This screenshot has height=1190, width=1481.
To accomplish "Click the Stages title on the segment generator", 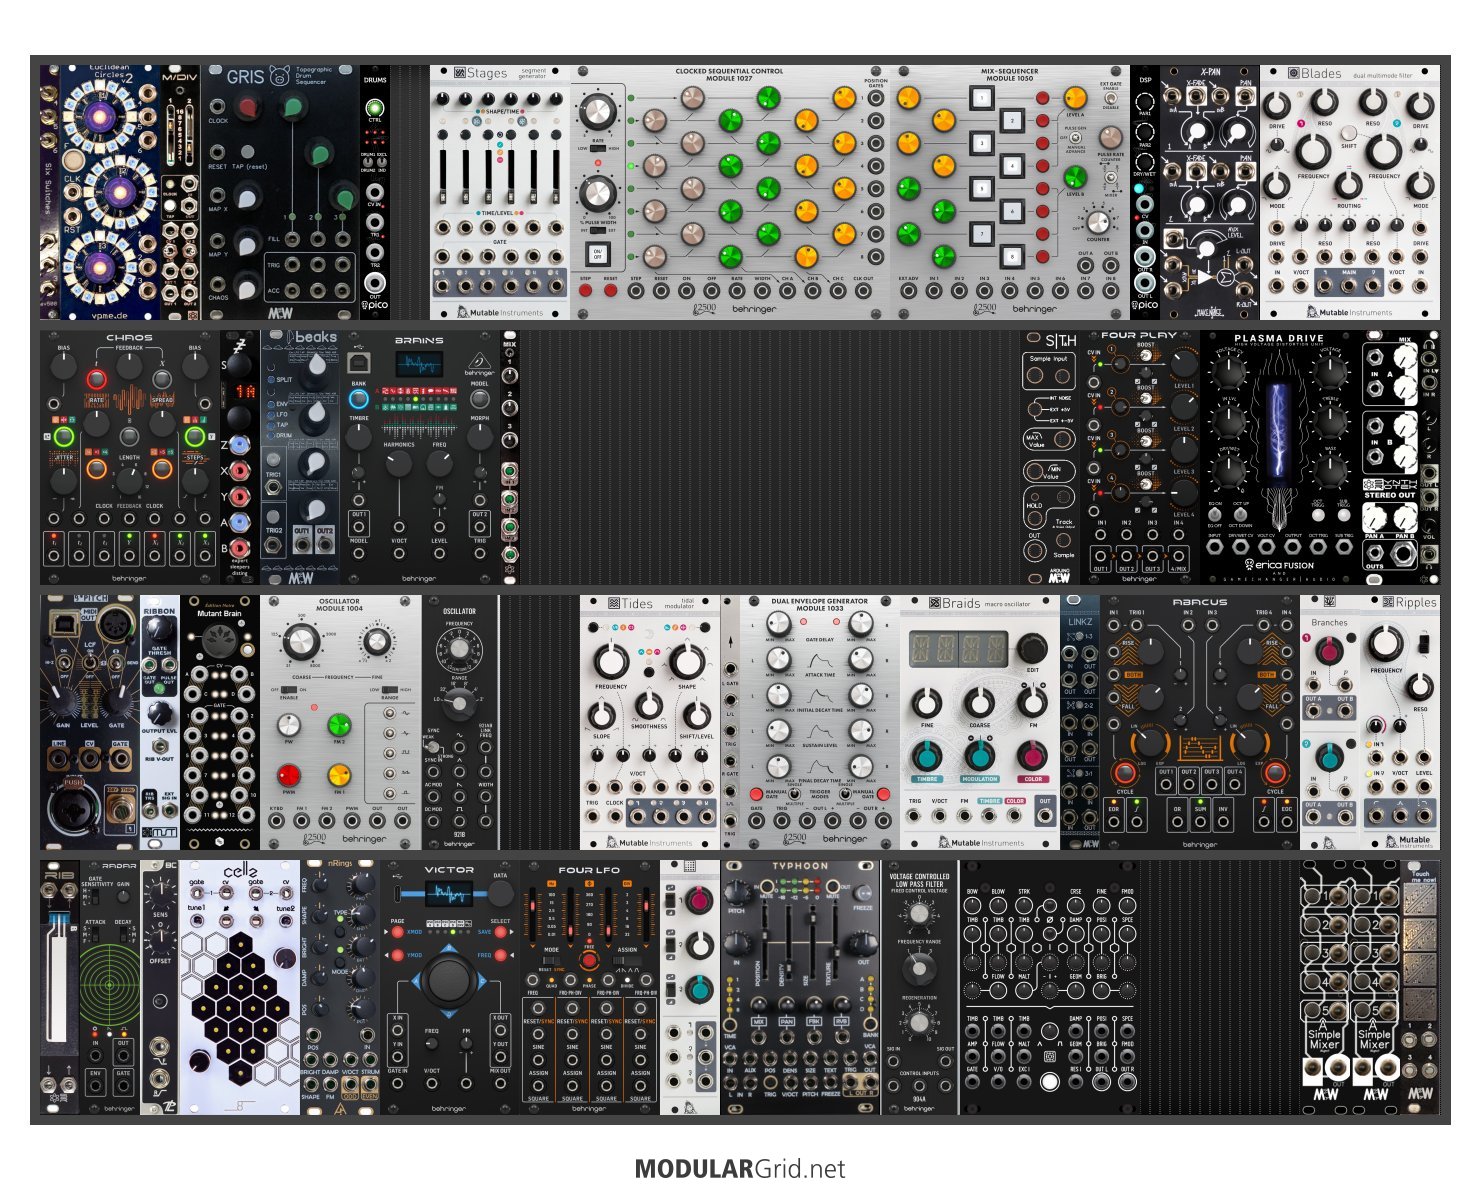I will 487,73.
